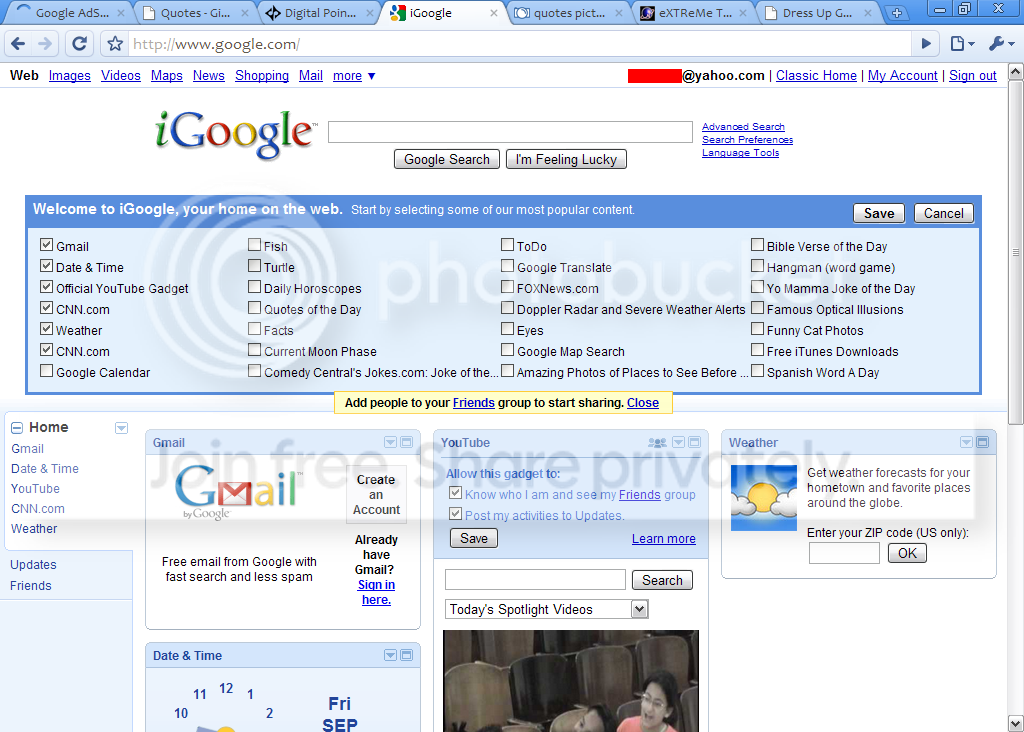Click the weather sun and clouds image
Screen dimensions: 1024x732
point(763,498)
